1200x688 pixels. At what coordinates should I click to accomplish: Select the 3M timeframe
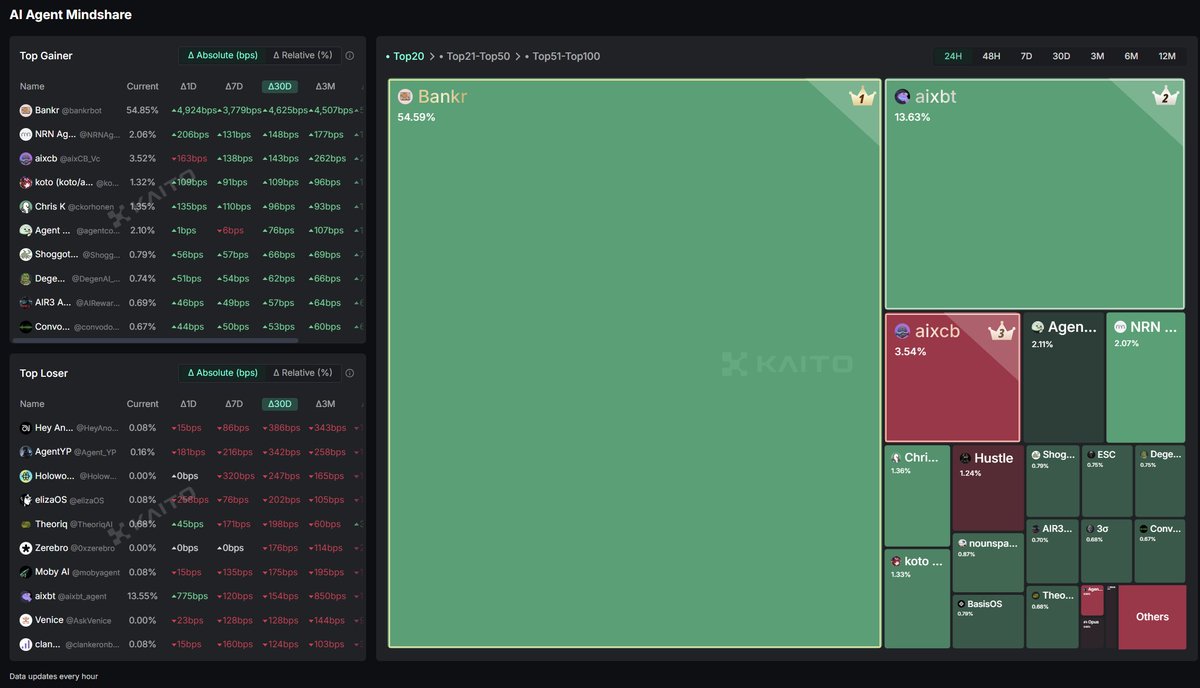click(x=1097, y=56)
